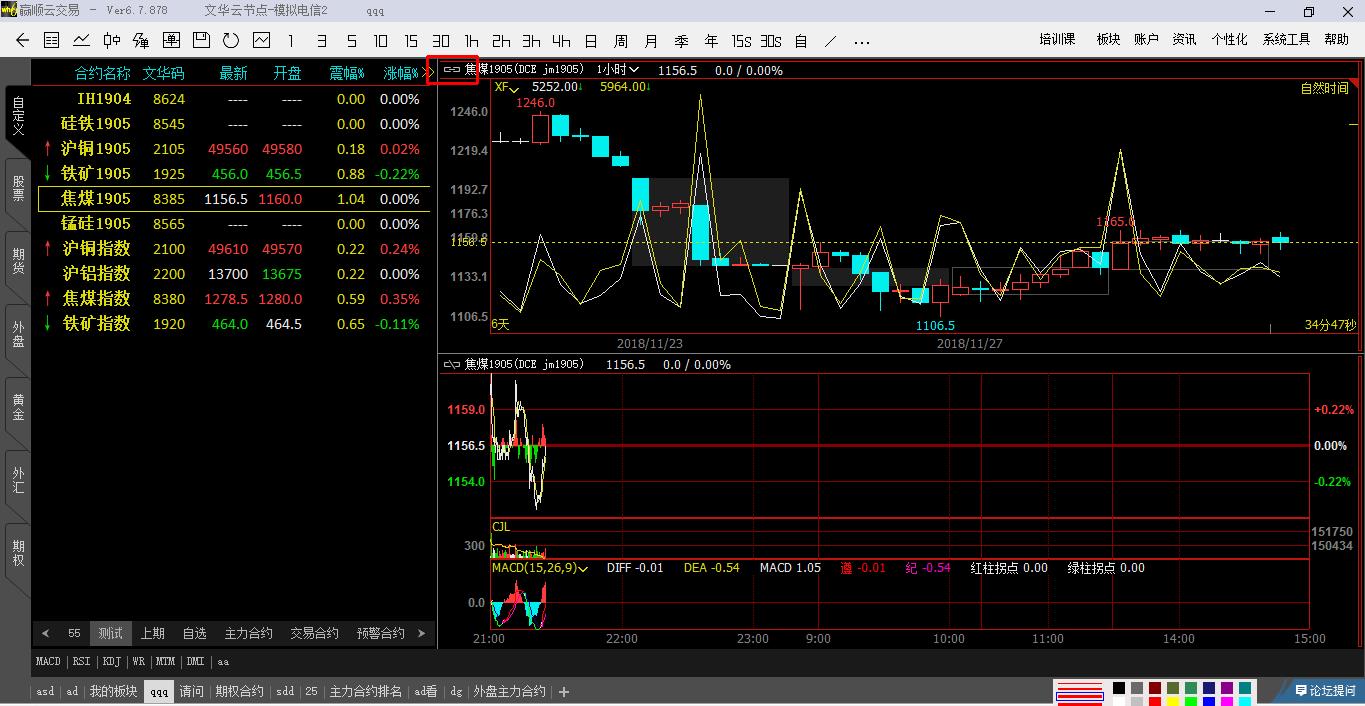Viewport: 1365px width, 706px height.
Task: Open the XF indicator dropdown
Action: 506,87
